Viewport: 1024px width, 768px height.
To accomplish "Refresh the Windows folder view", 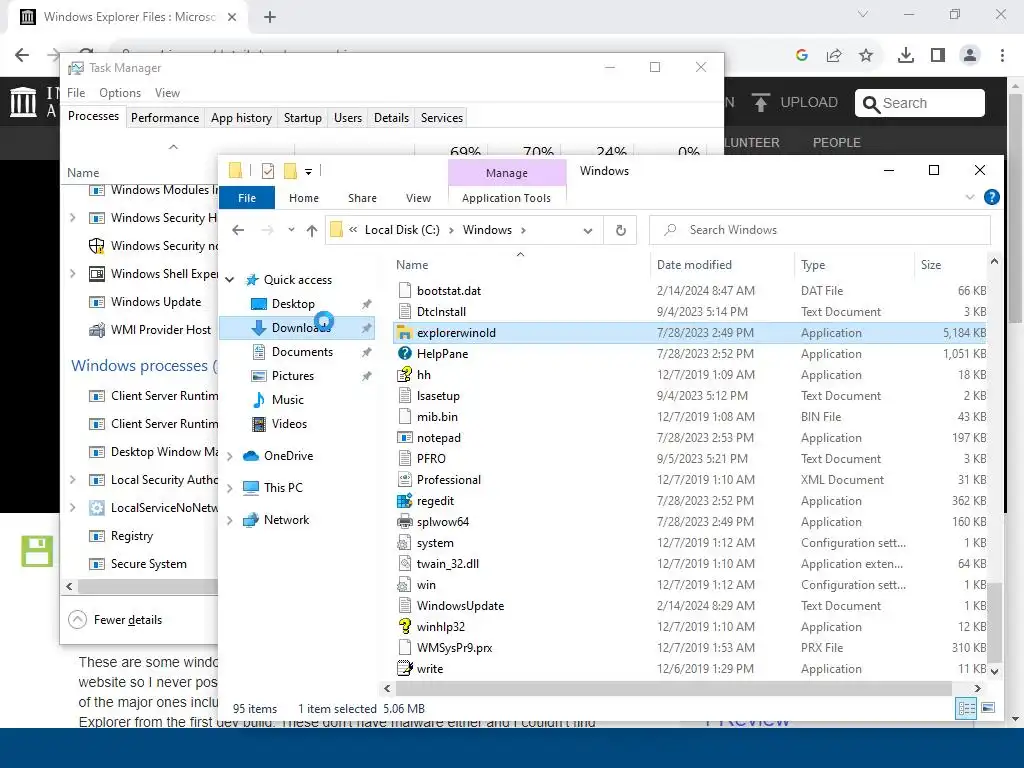I will (620, 230).
